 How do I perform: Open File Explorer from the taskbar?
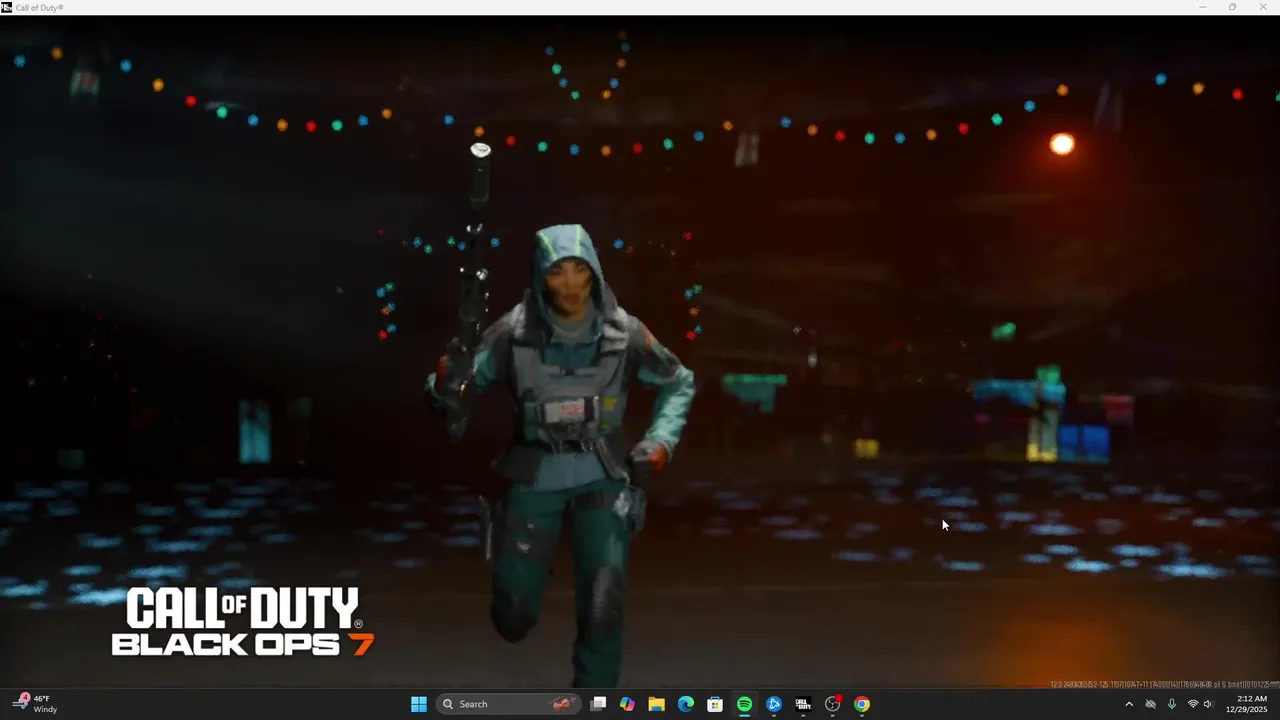pyautogui.click(x=656, y=704)
